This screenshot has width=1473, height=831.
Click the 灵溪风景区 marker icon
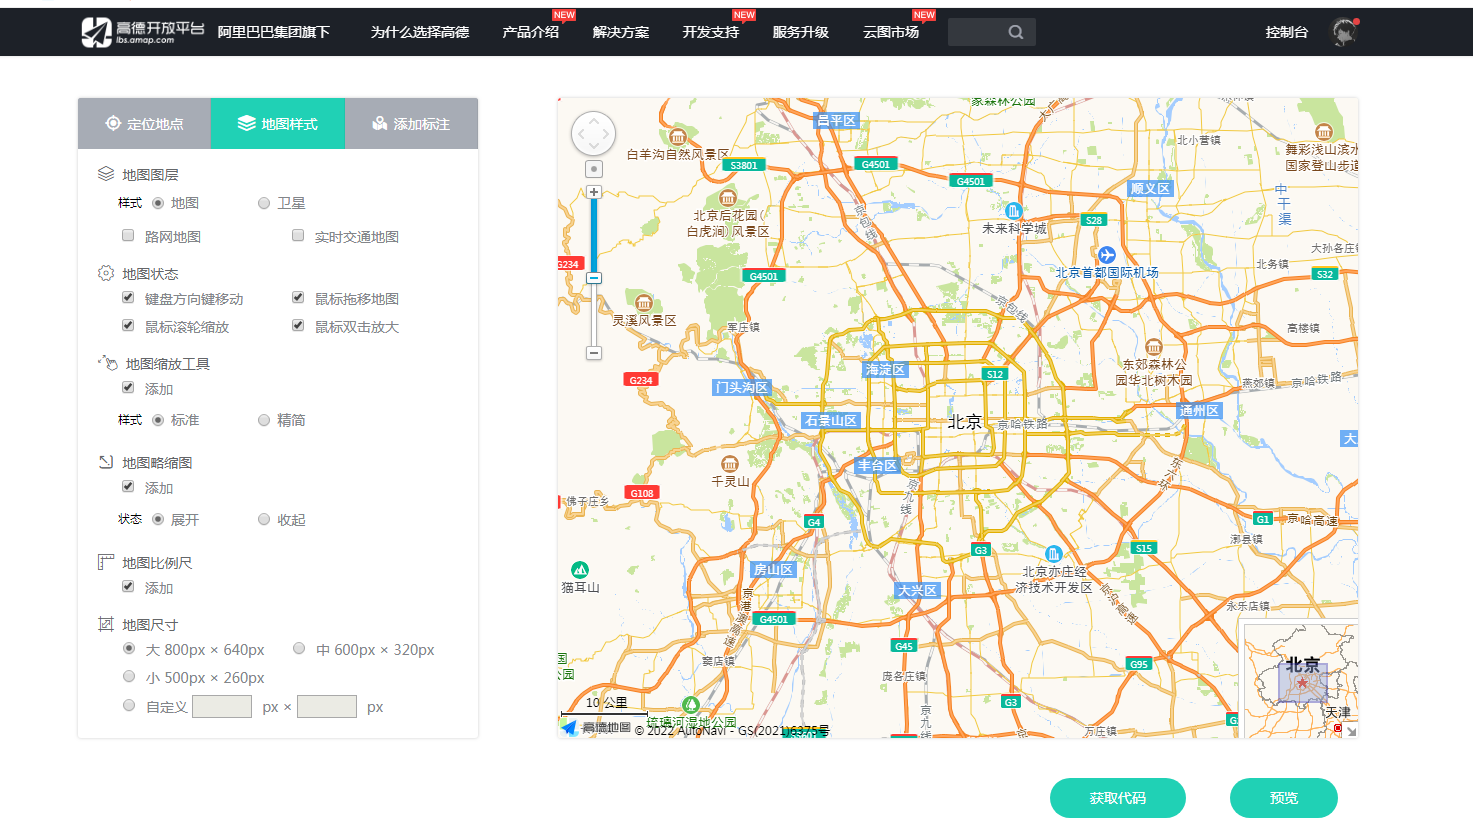tap(644, 303)
